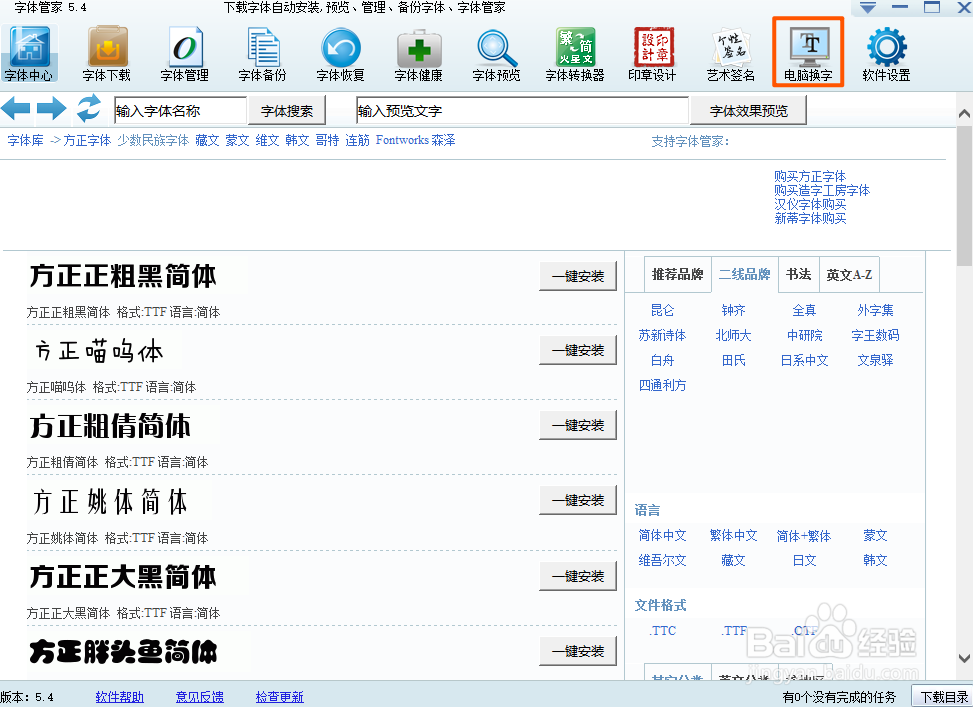Filter by 繁体中文 language

pyautogui.click(x=733, y=535)
